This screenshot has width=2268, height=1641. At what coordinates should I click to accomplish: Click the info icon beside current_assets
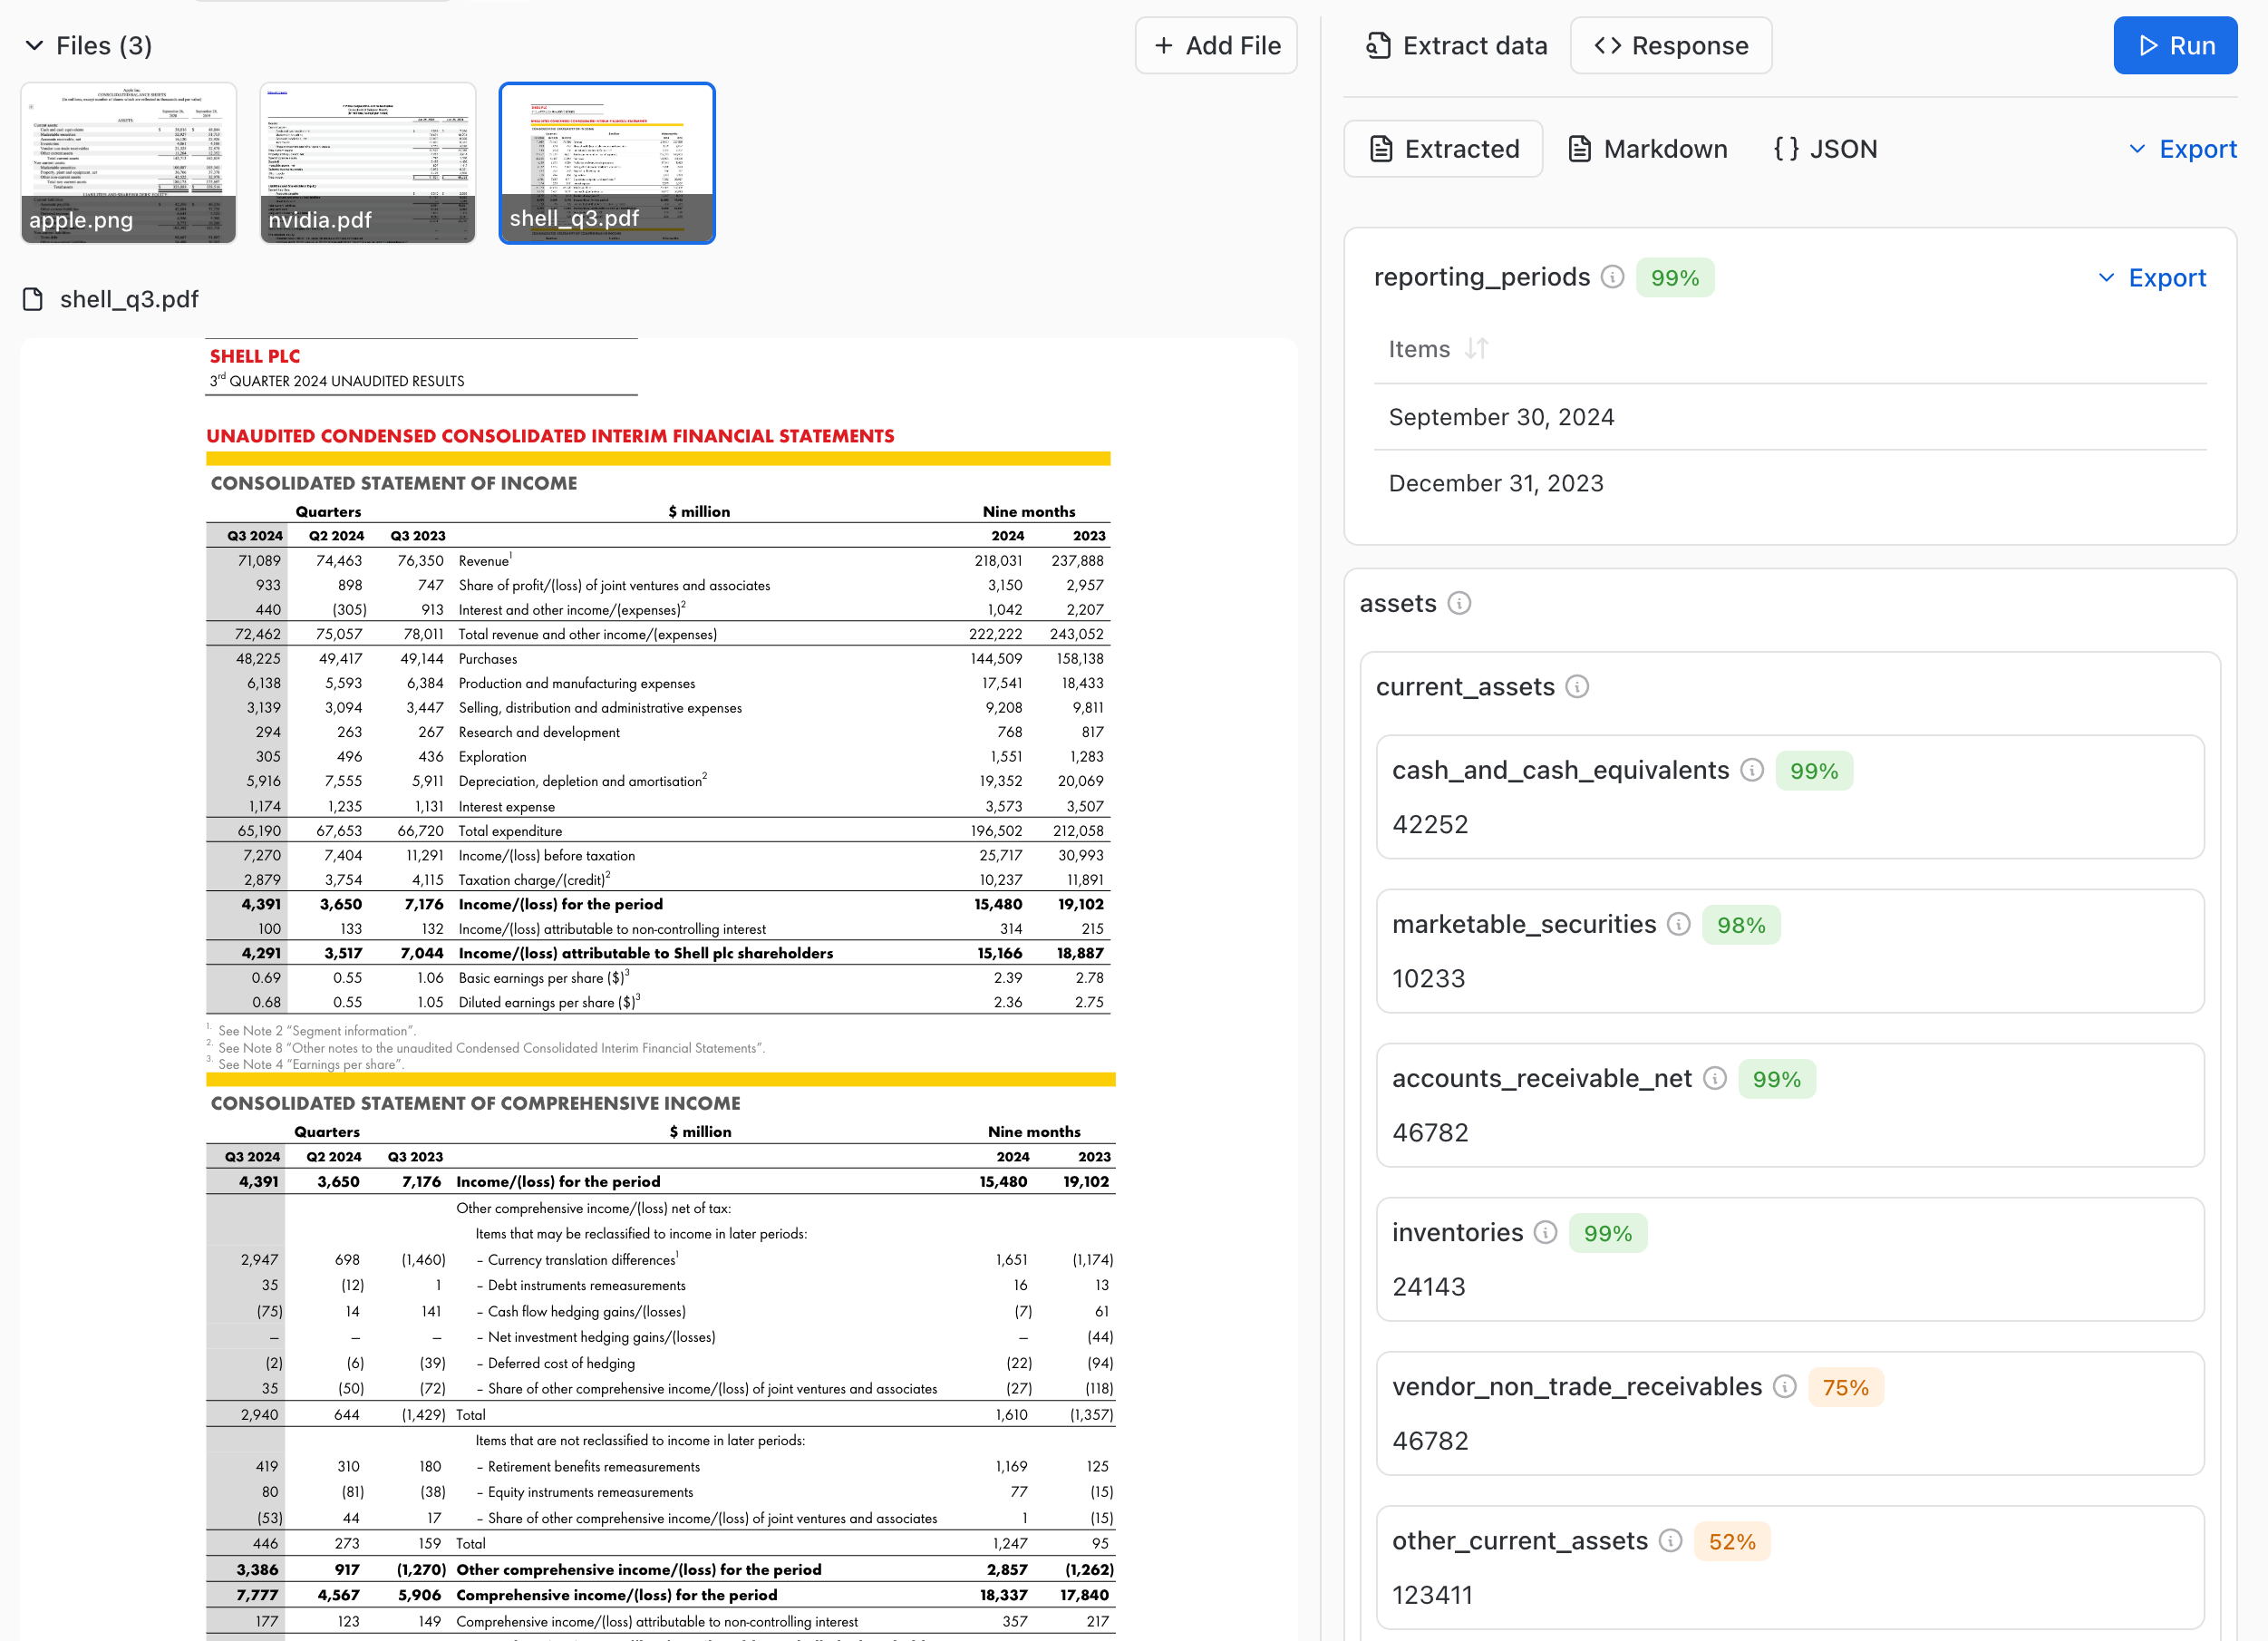coord(1577,687)
